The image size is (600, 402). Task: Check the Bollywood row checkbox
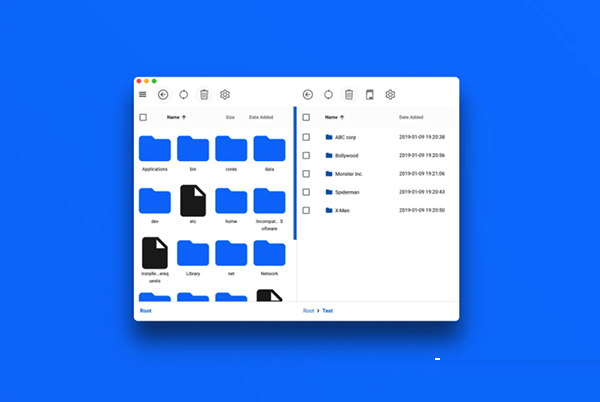[x=306, y=155]
